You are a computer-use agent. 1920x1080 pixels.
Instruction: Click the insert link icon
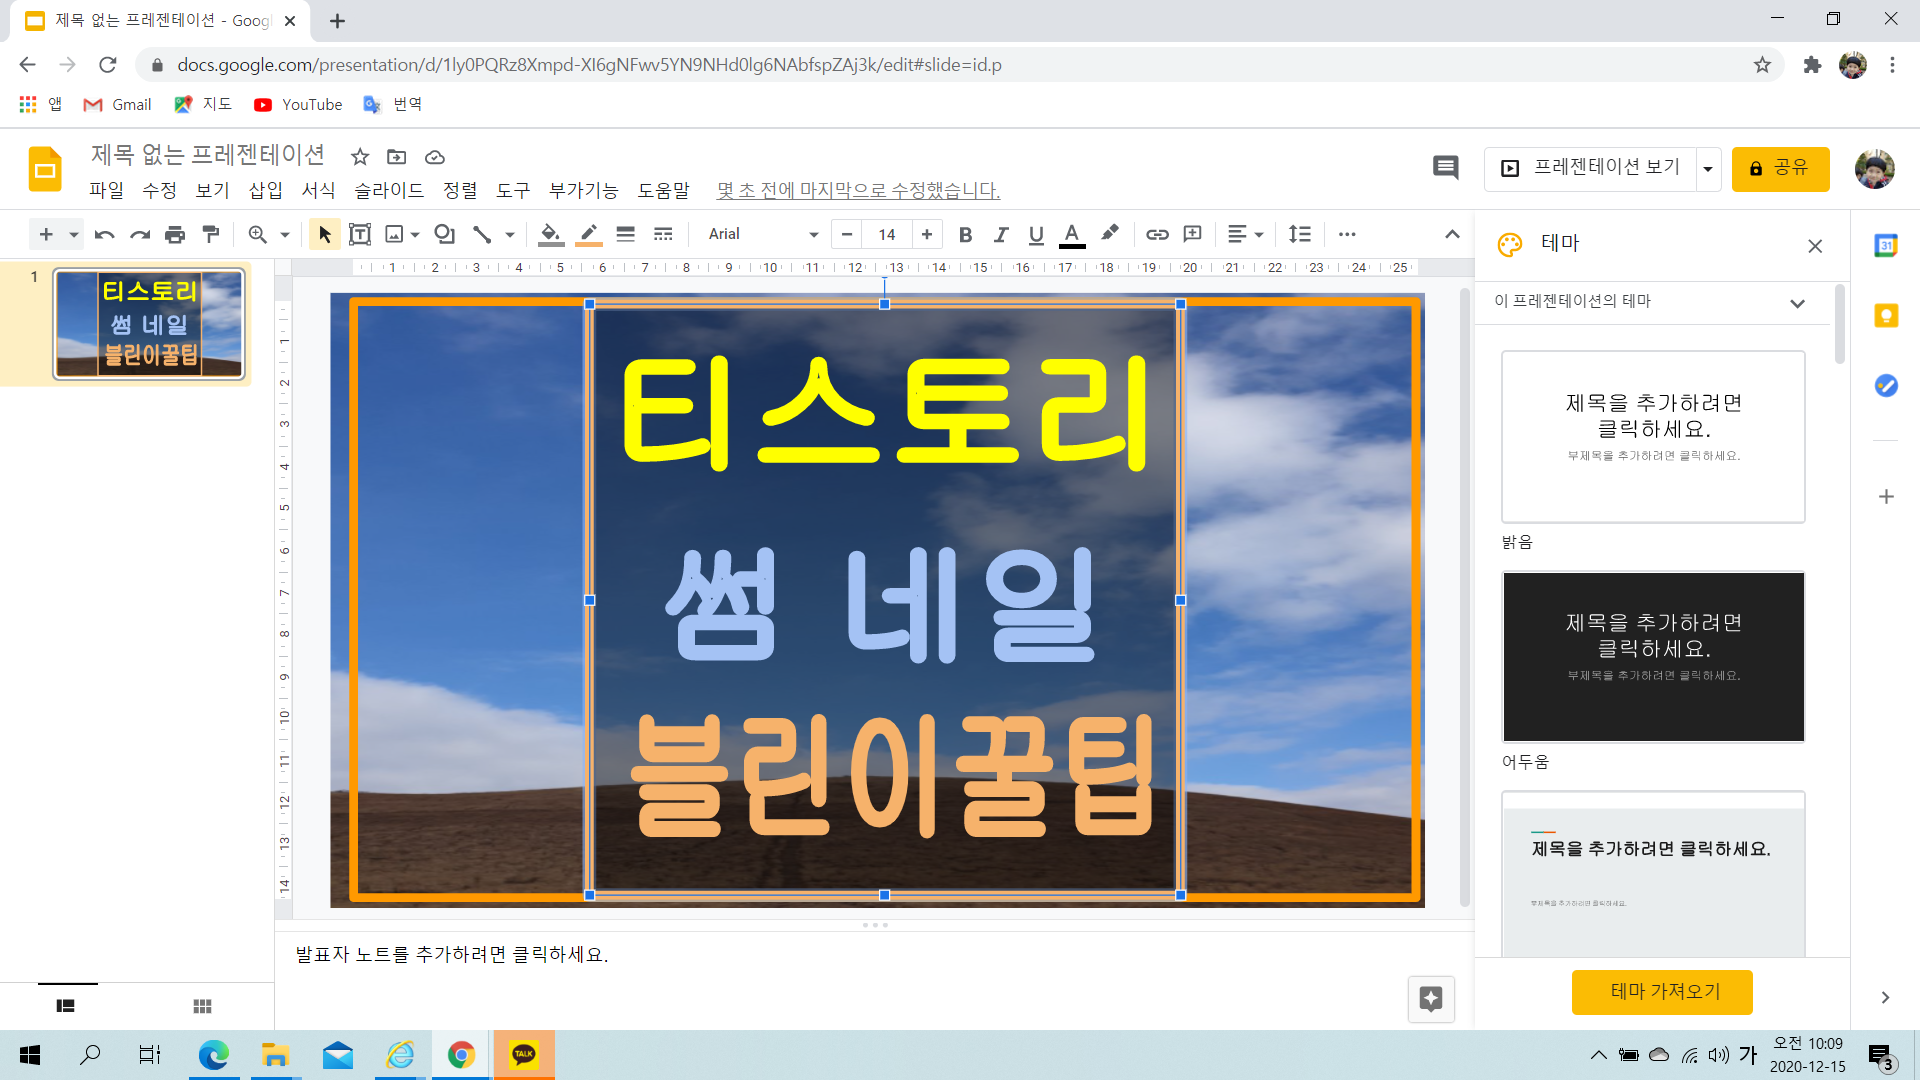(x=1157, y=234)
